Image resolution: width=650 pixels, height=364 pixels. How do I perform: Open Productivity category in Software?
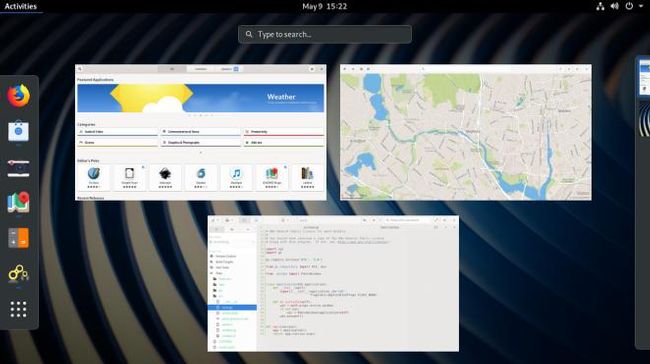click(284, 132)
